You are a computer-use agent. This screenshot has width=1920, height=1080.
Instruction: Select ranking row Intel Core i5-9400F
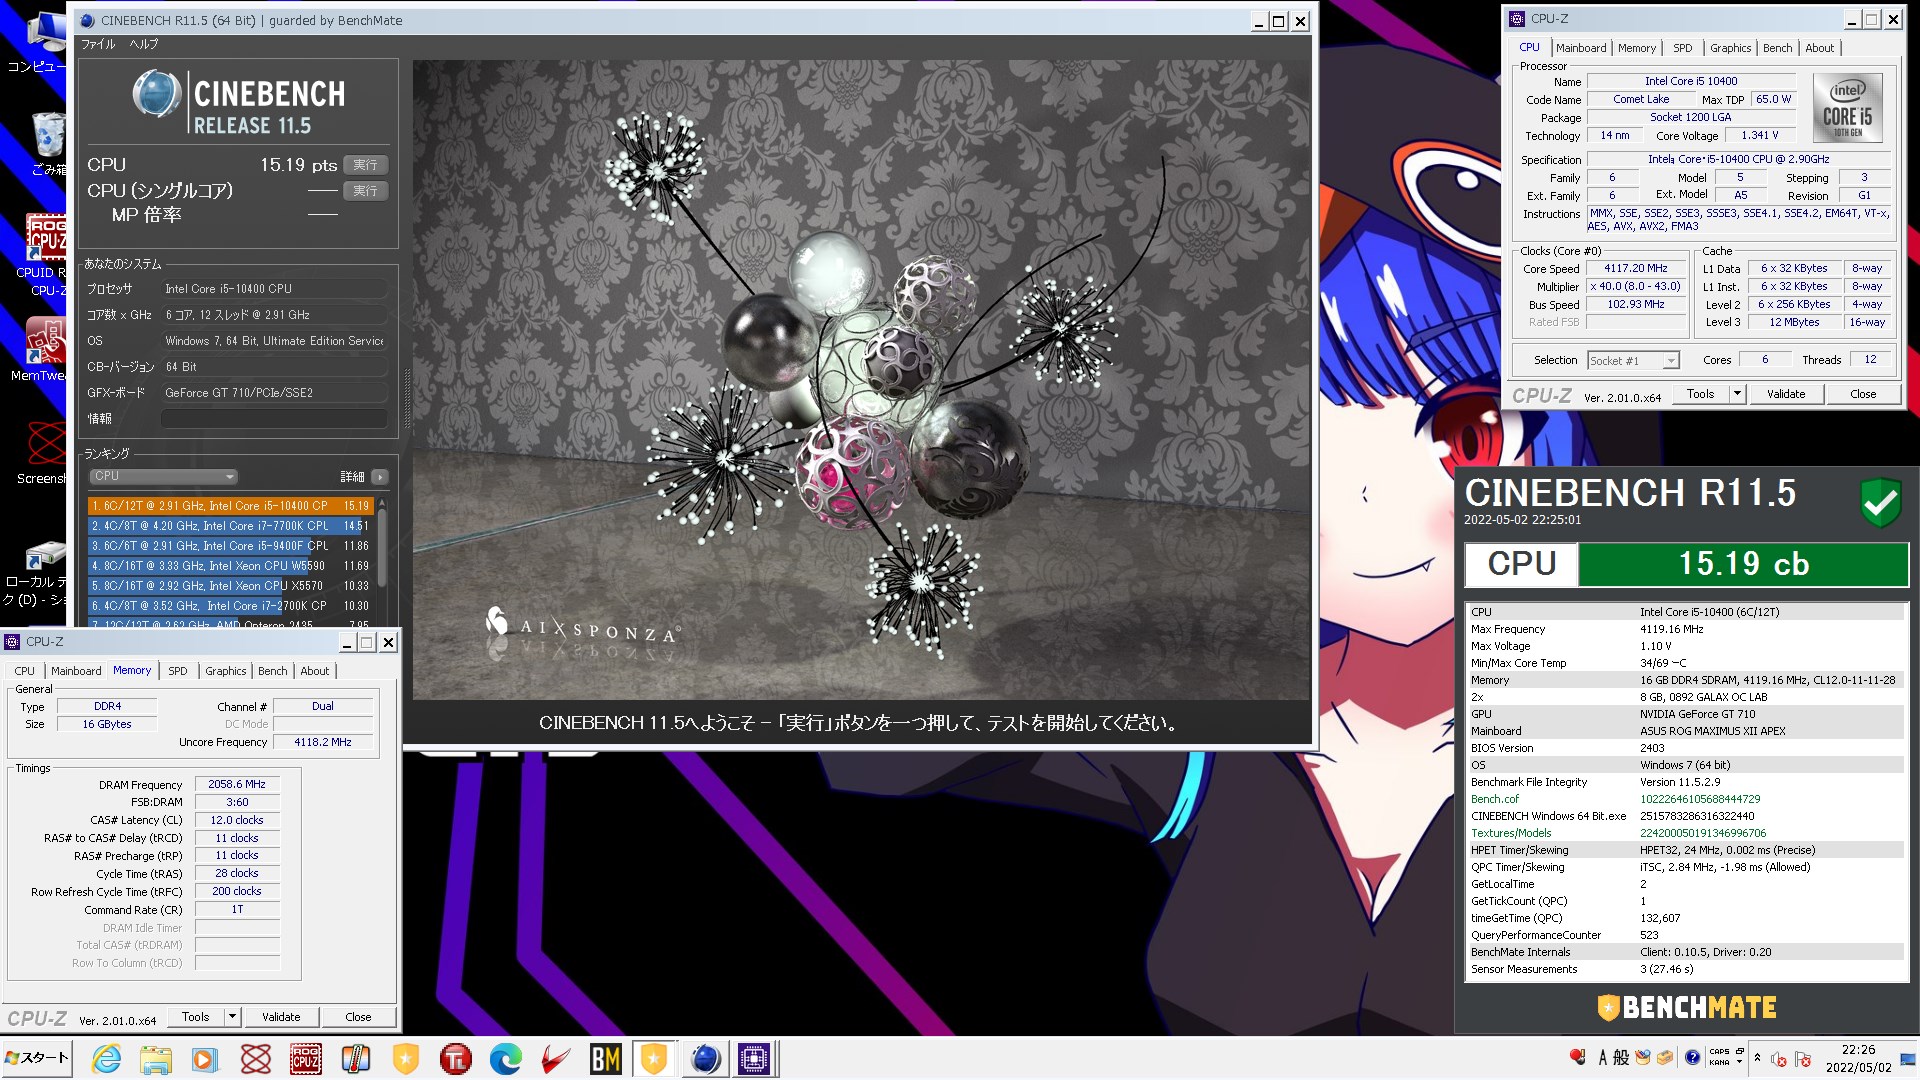[x=230, y=546]
